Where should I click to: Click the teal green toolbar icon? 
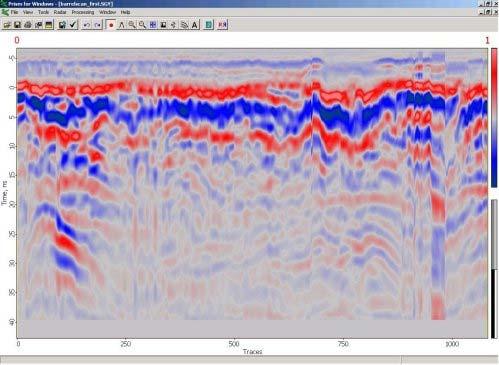click(209, 25)
